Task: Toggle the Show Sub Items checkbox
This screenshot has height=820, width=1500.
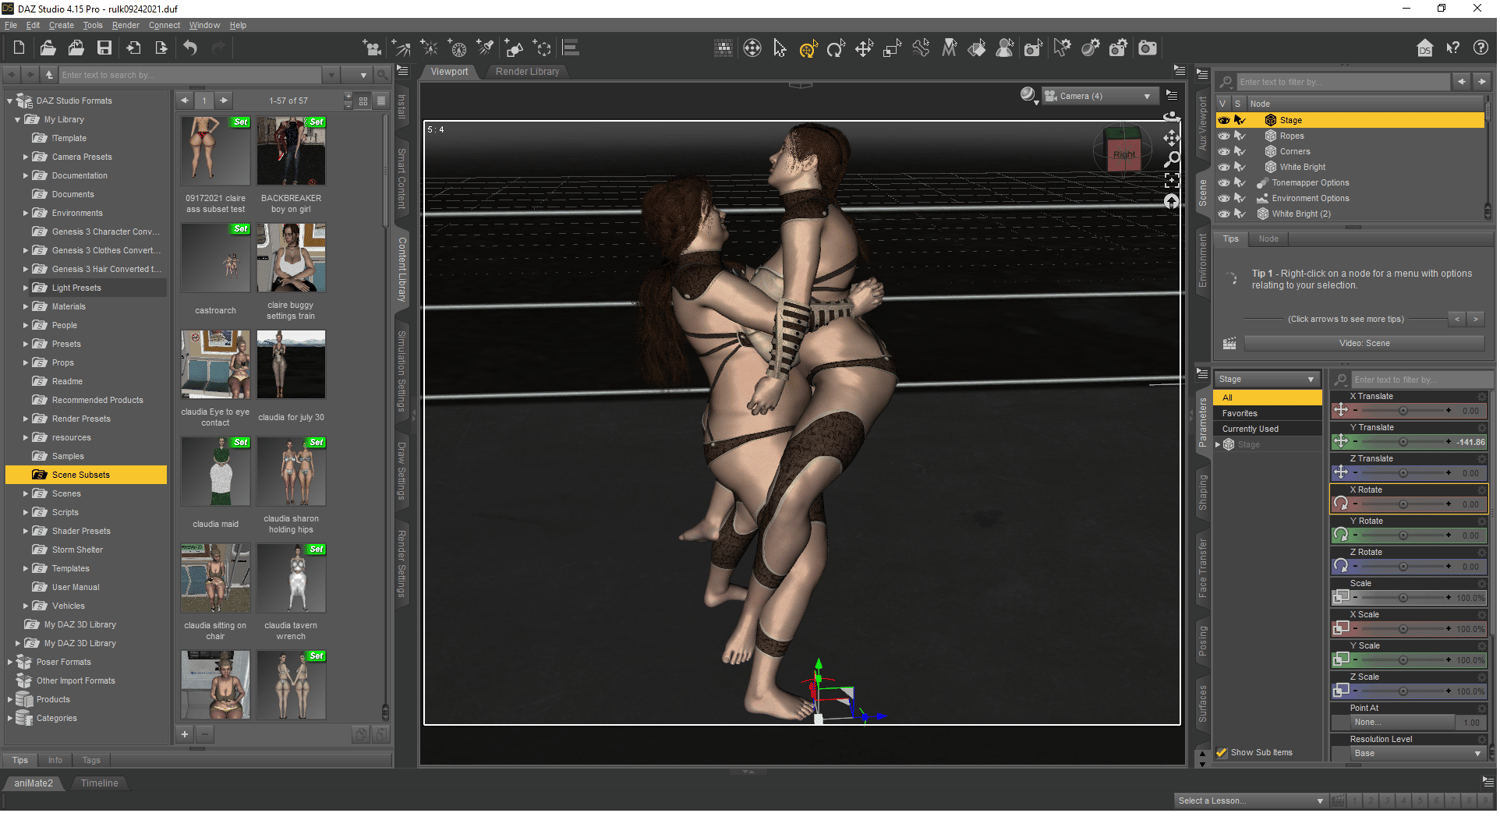Action: [1221, 753]
